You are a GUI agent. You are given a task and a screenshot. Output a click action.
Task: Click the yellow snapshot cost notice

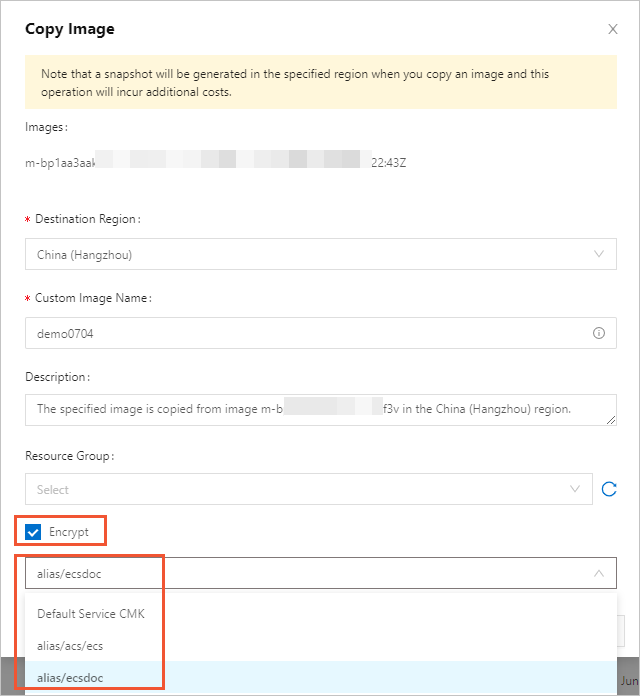click(x=320, y=82)
